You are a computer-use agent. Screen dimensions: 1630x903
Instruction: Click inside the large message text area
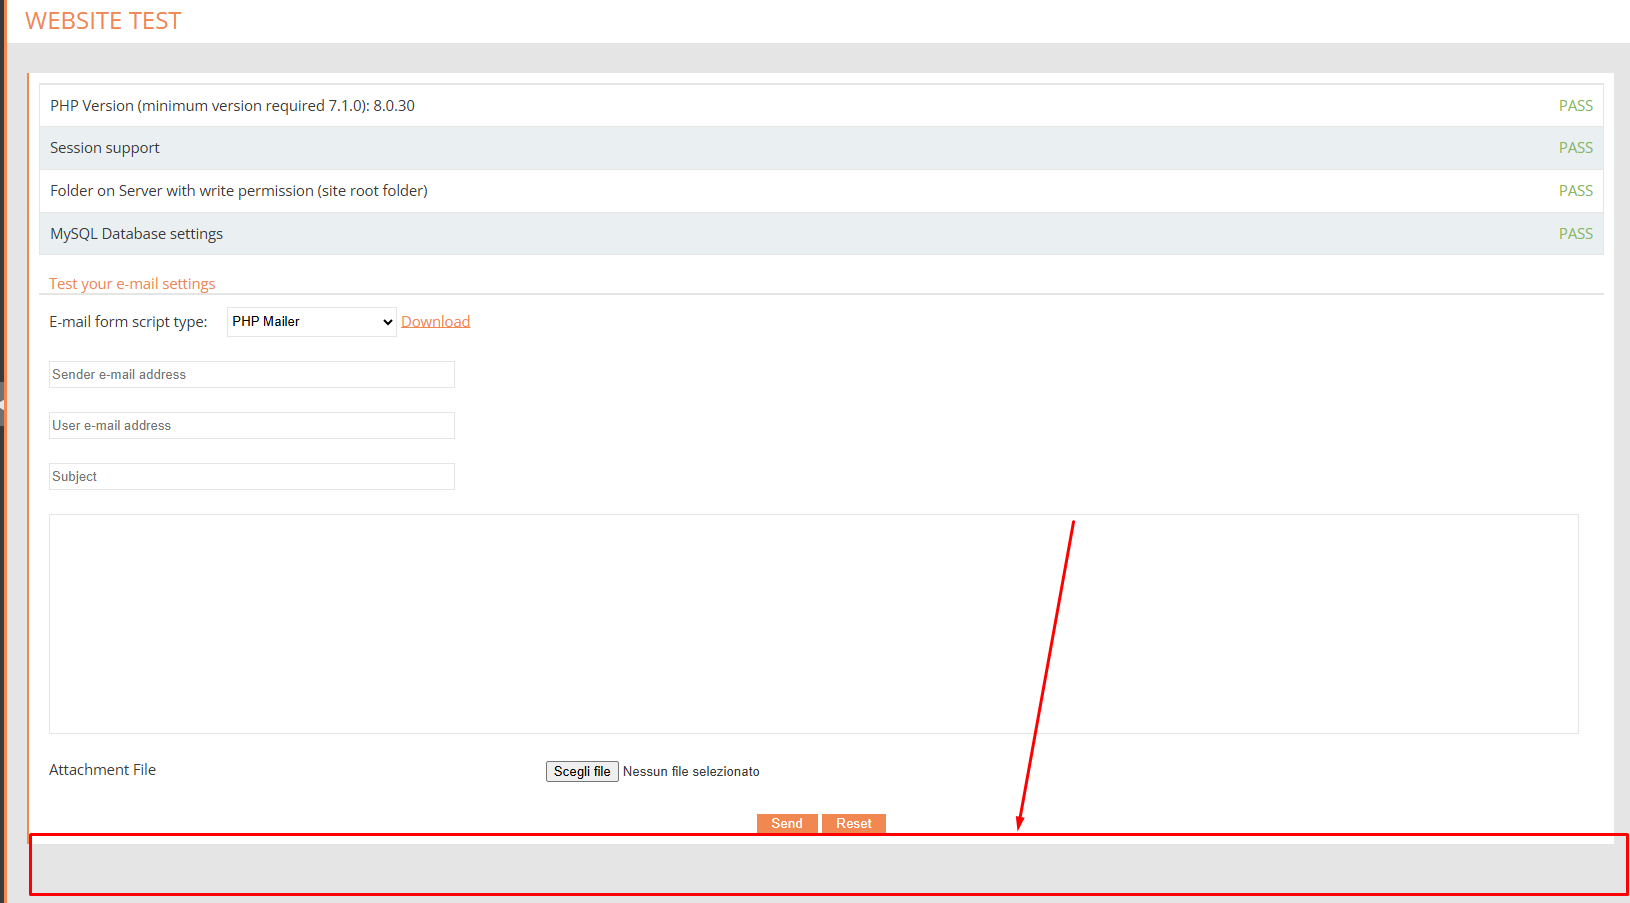(812, 624)
